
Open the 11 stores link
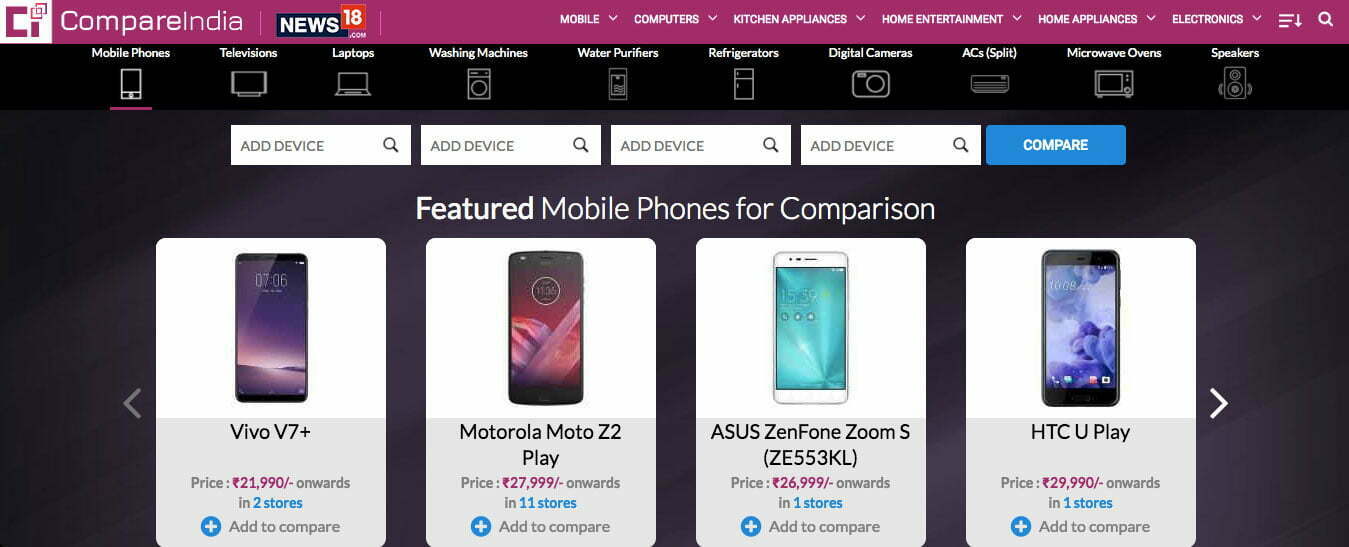(x=547, y=503)
